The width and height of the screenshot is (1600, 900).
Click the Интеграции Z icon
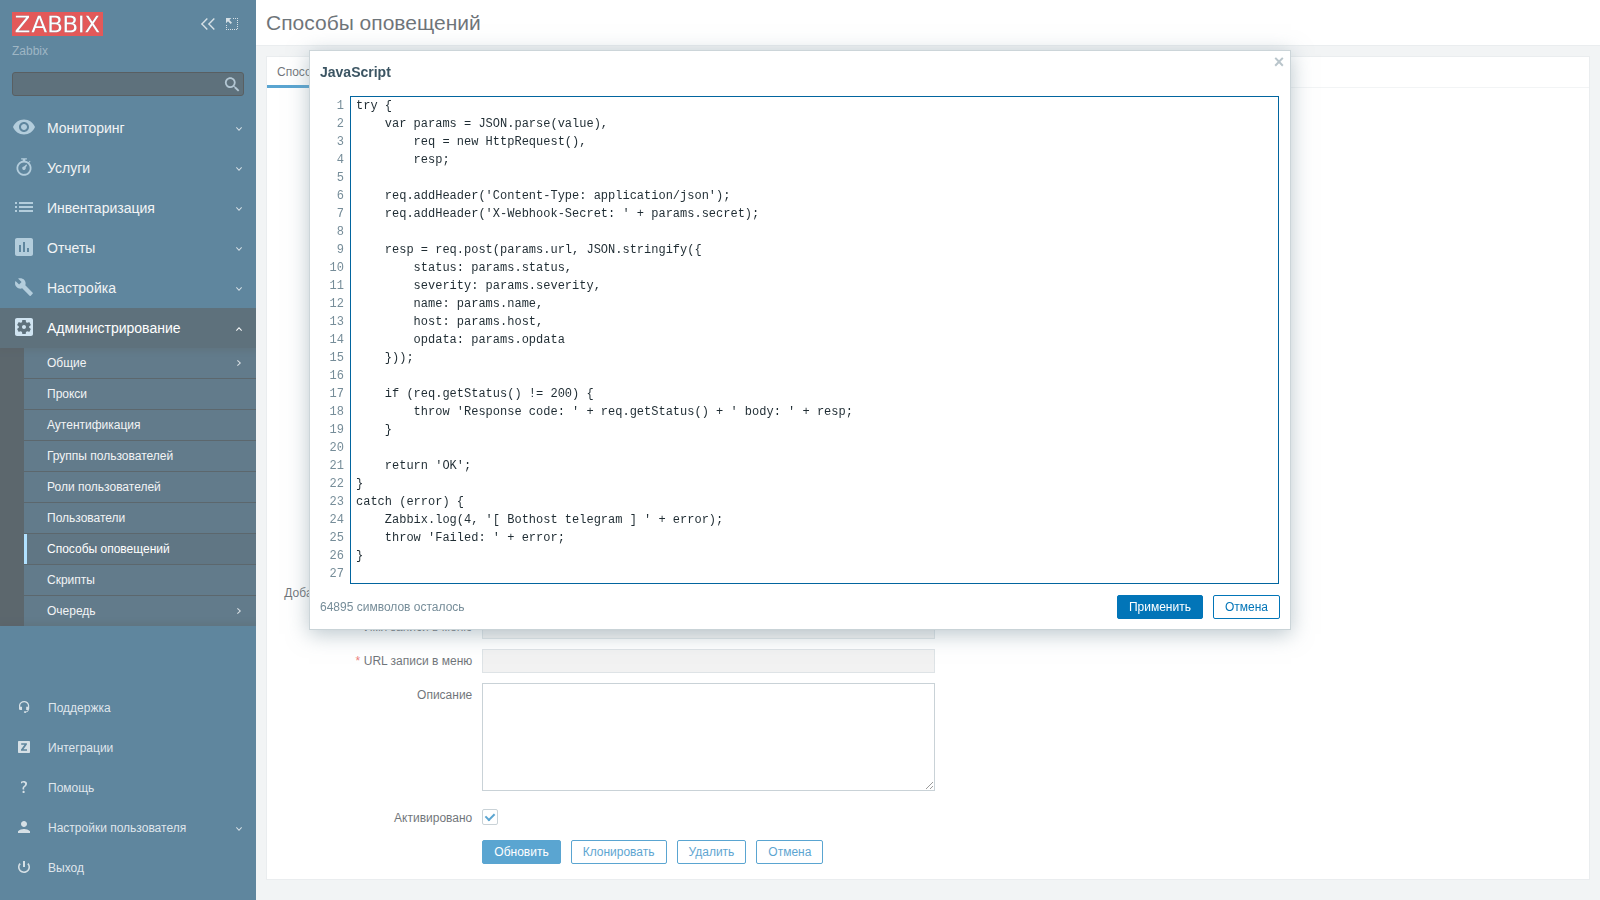24,747
